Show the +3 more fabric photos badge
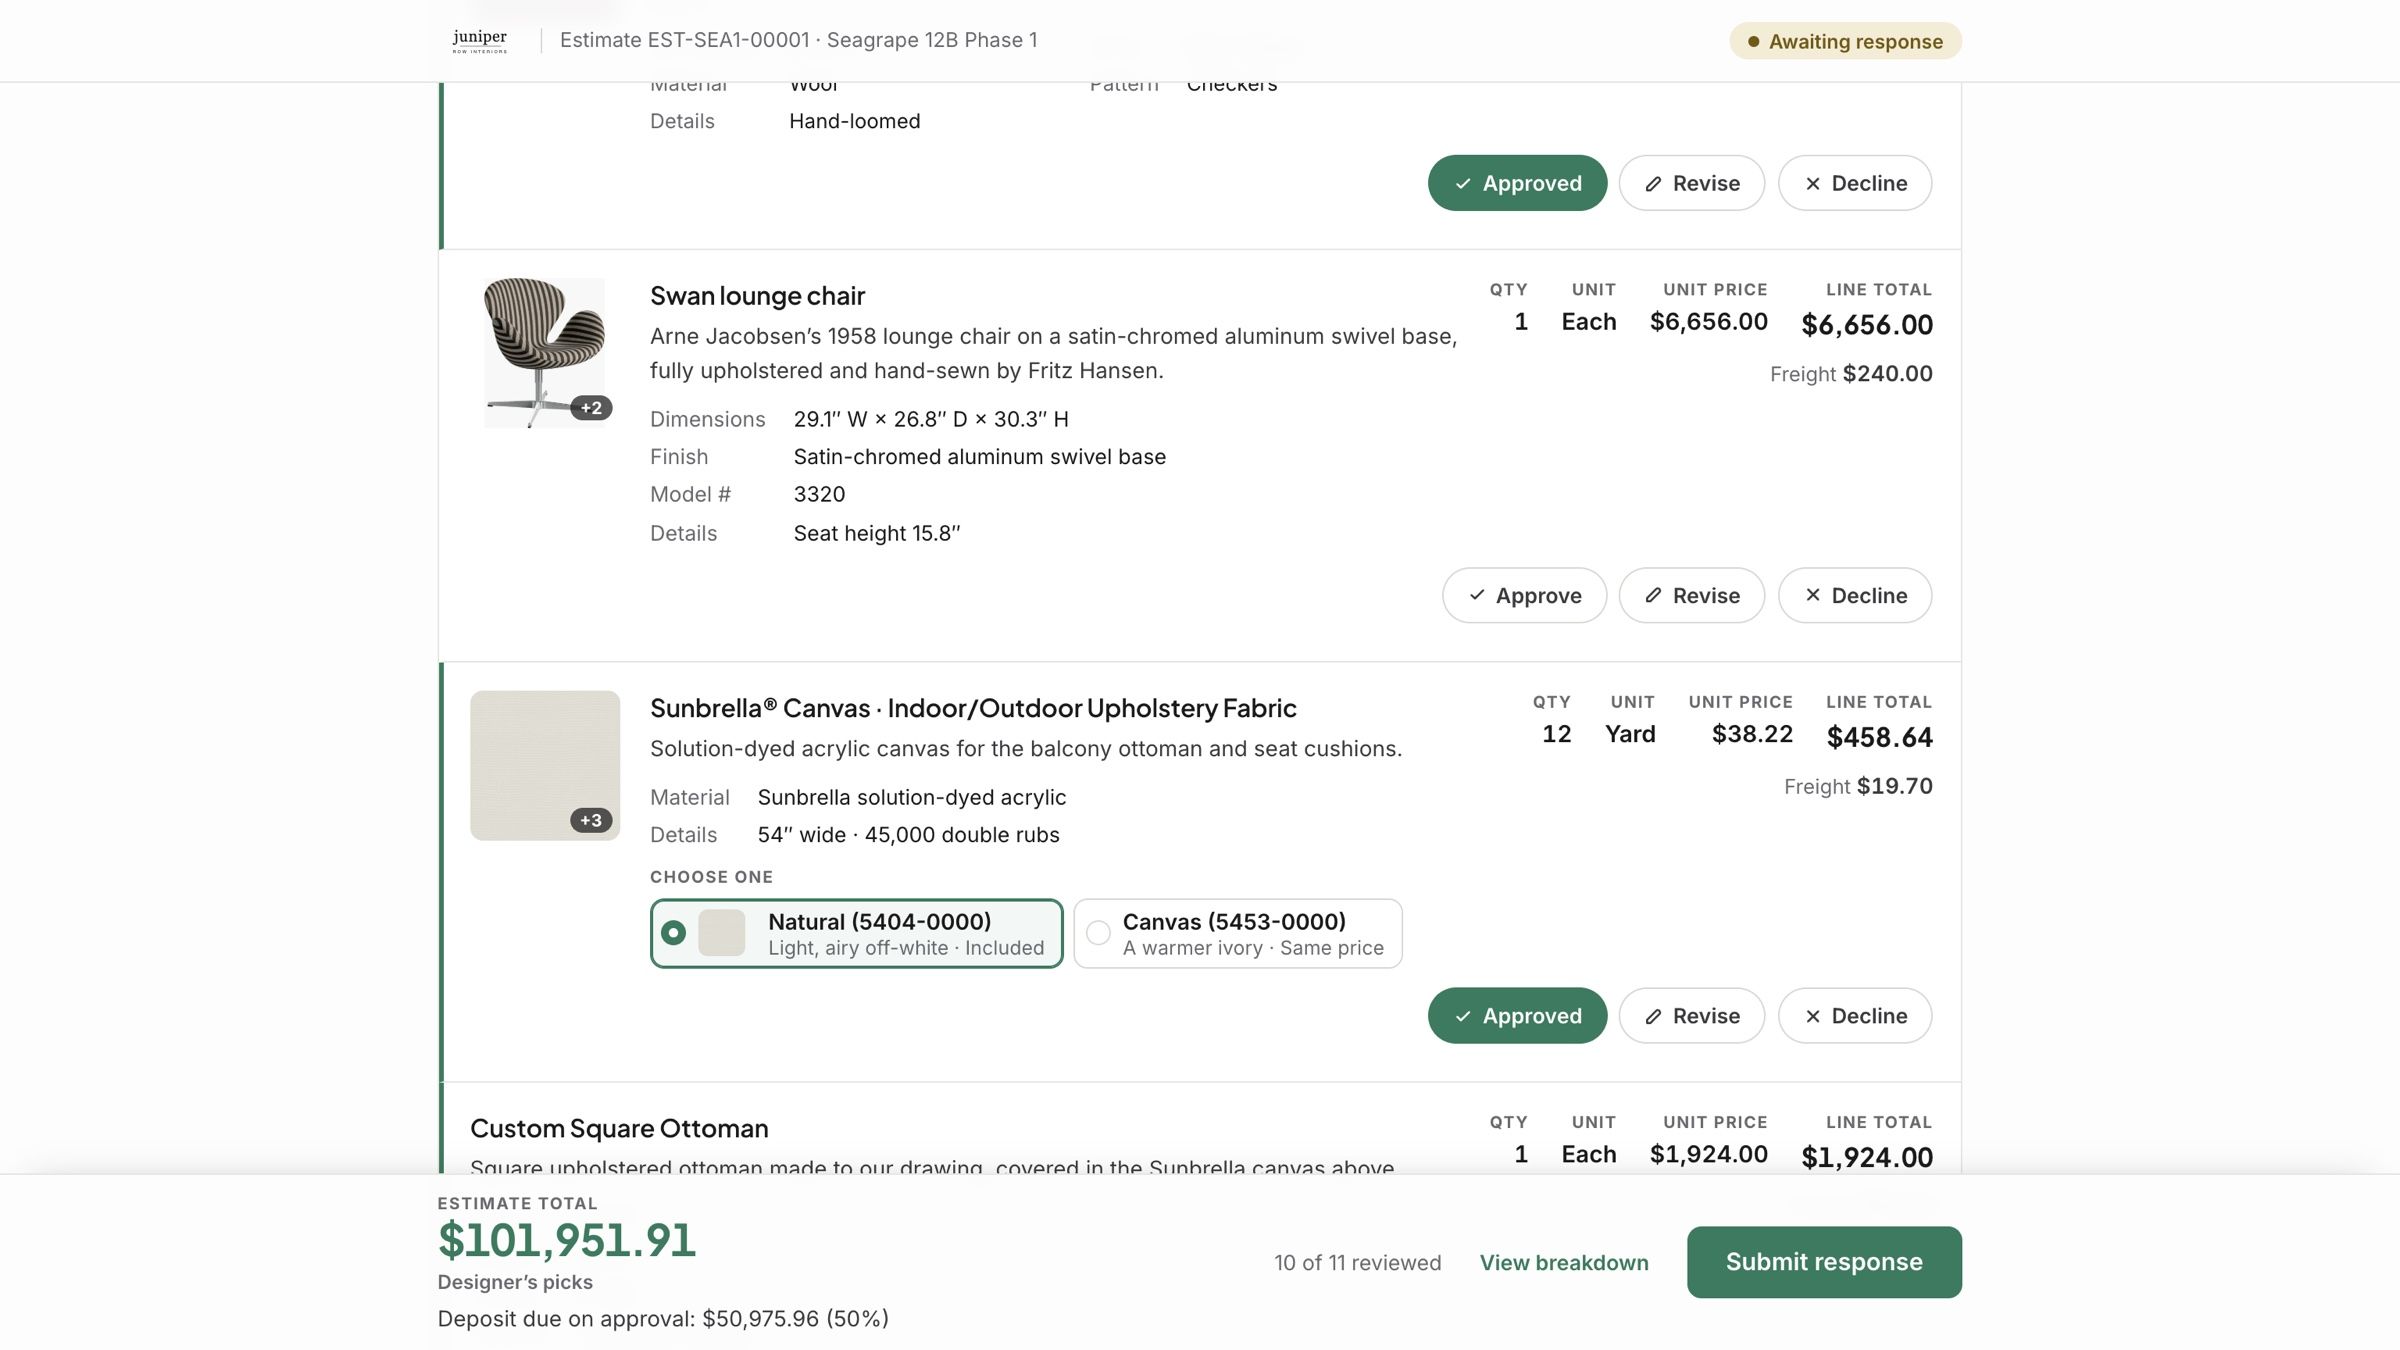 tap(591, 821)
